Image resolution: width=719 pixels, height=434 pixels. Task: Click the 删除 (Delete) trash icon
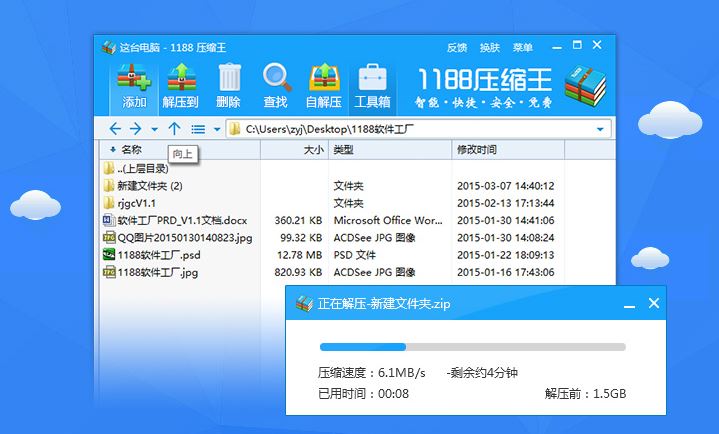coord(228,86)
